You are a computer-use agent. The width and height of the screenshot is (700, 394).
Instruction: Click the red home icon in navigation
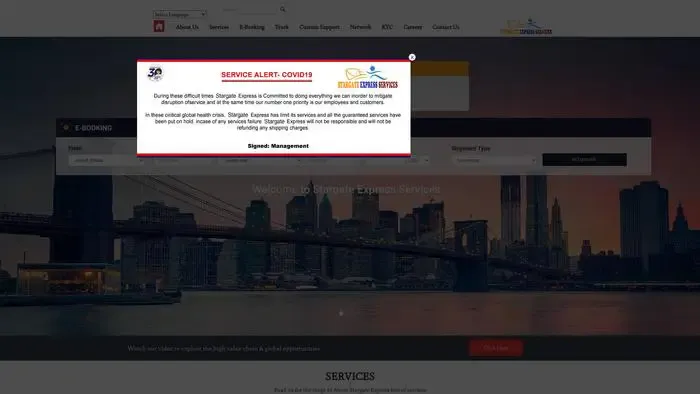coord(159,26)
